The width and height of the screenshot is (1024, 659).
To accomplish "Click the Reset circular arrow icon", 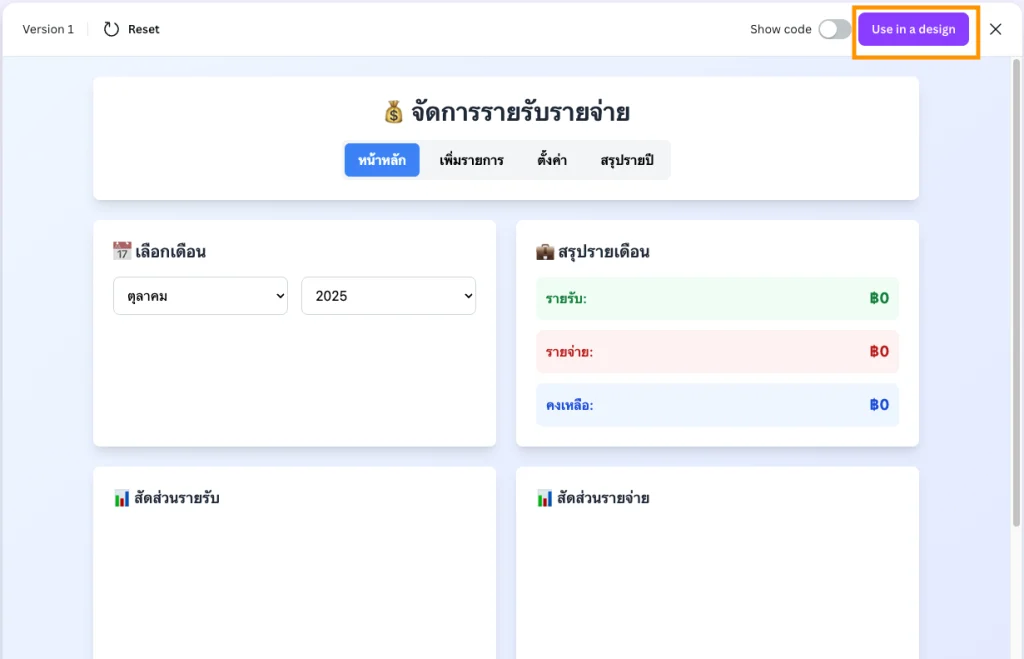I will 112,29.
